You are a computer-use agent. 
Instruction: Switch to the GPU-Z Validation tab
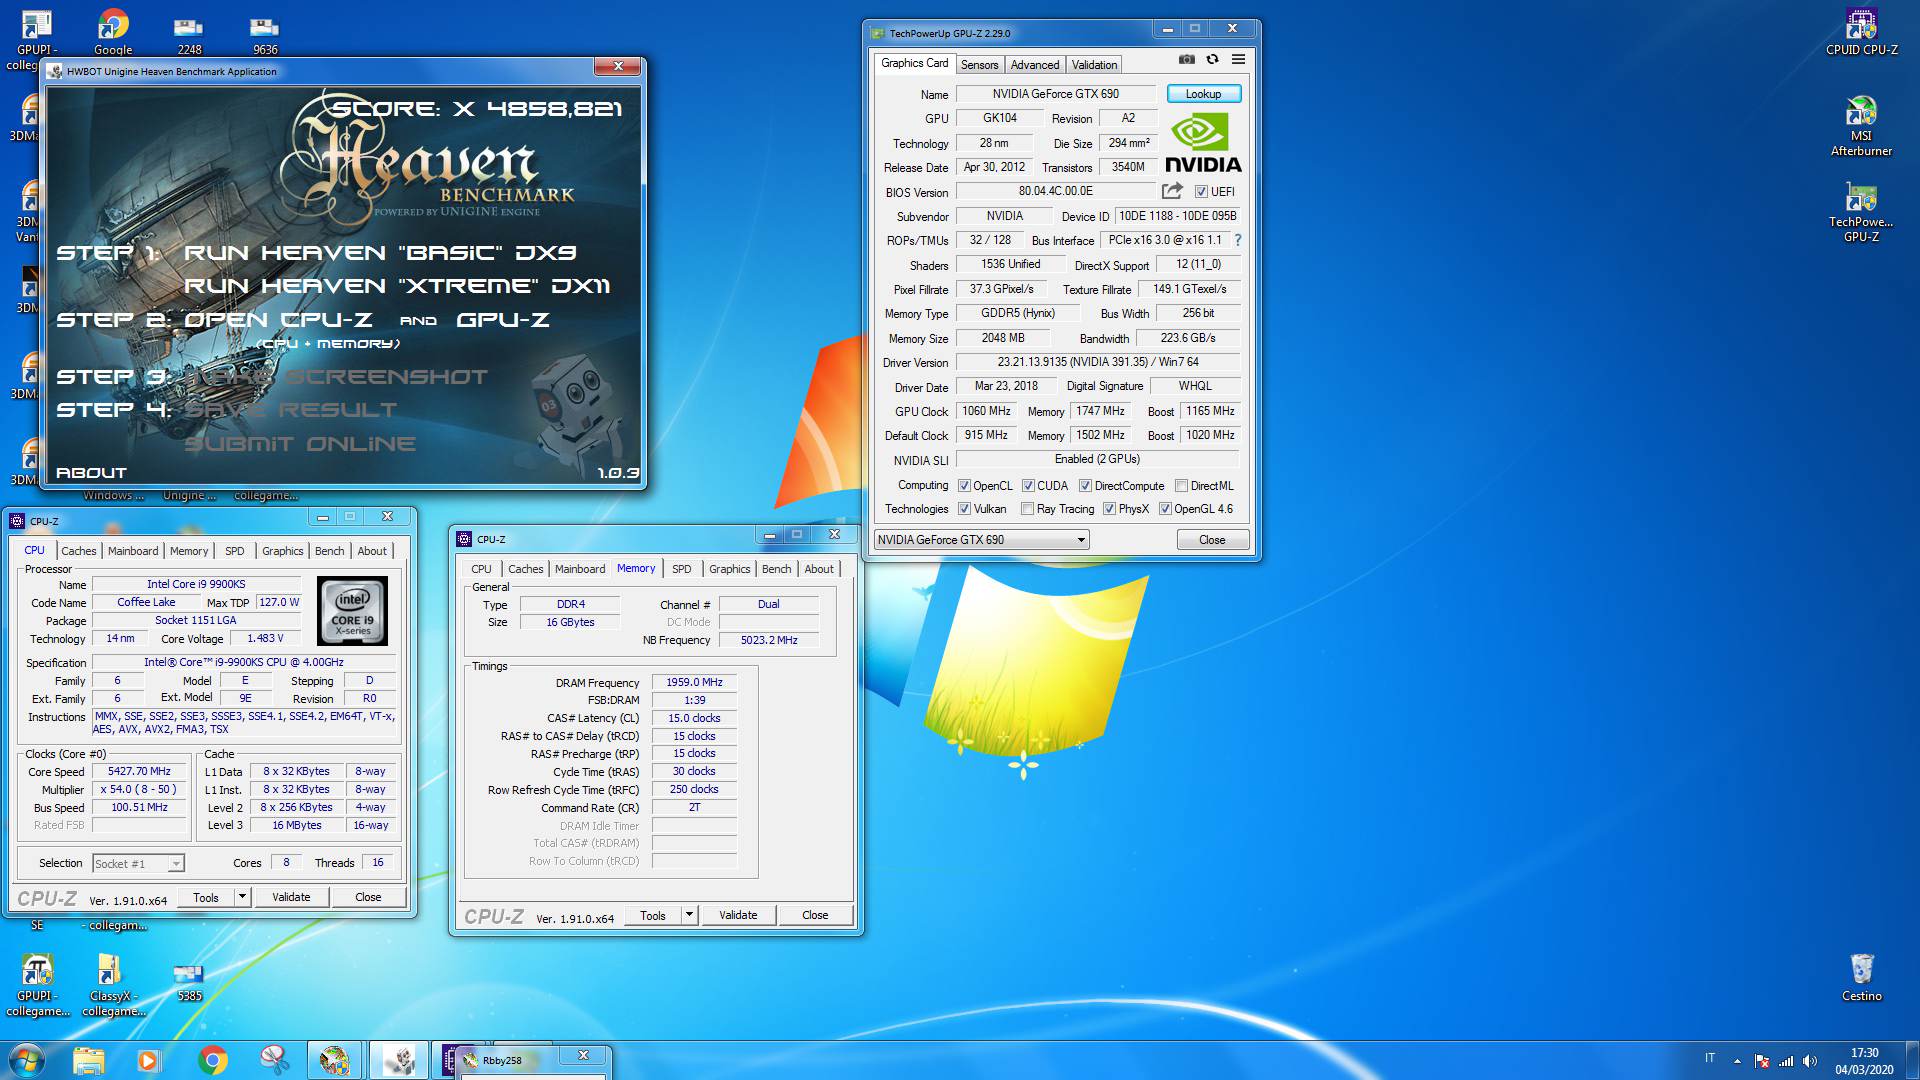pyautogui.click(x=1094, y=65)
